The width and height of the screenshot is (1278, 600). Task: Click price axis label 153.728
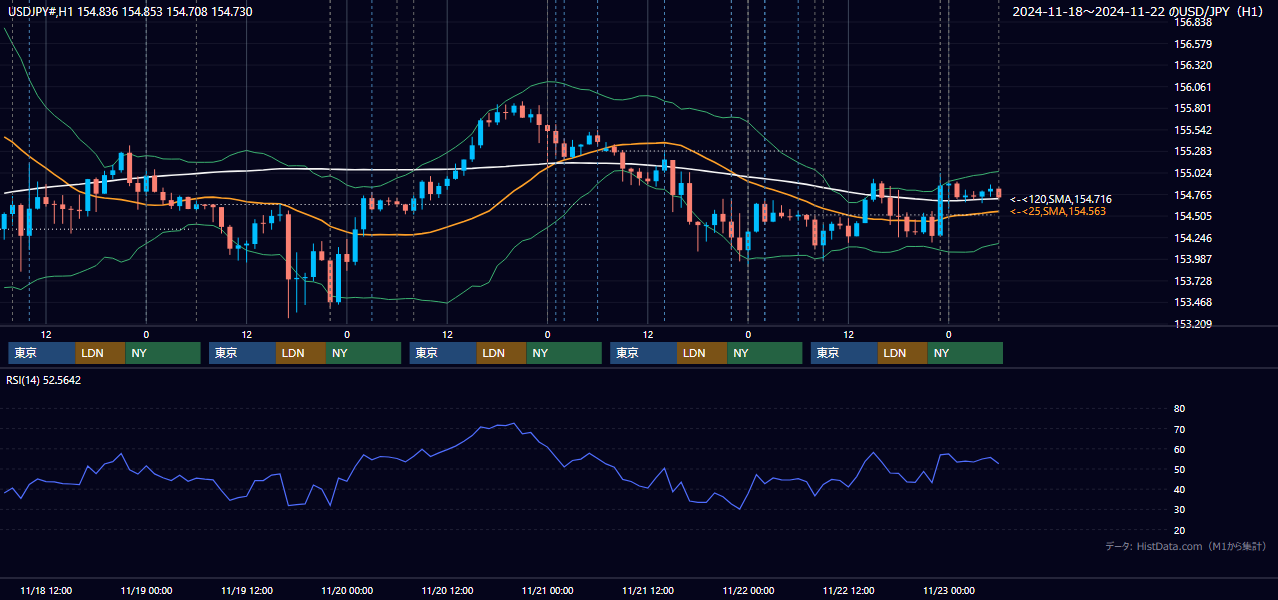pos(1193,281)
